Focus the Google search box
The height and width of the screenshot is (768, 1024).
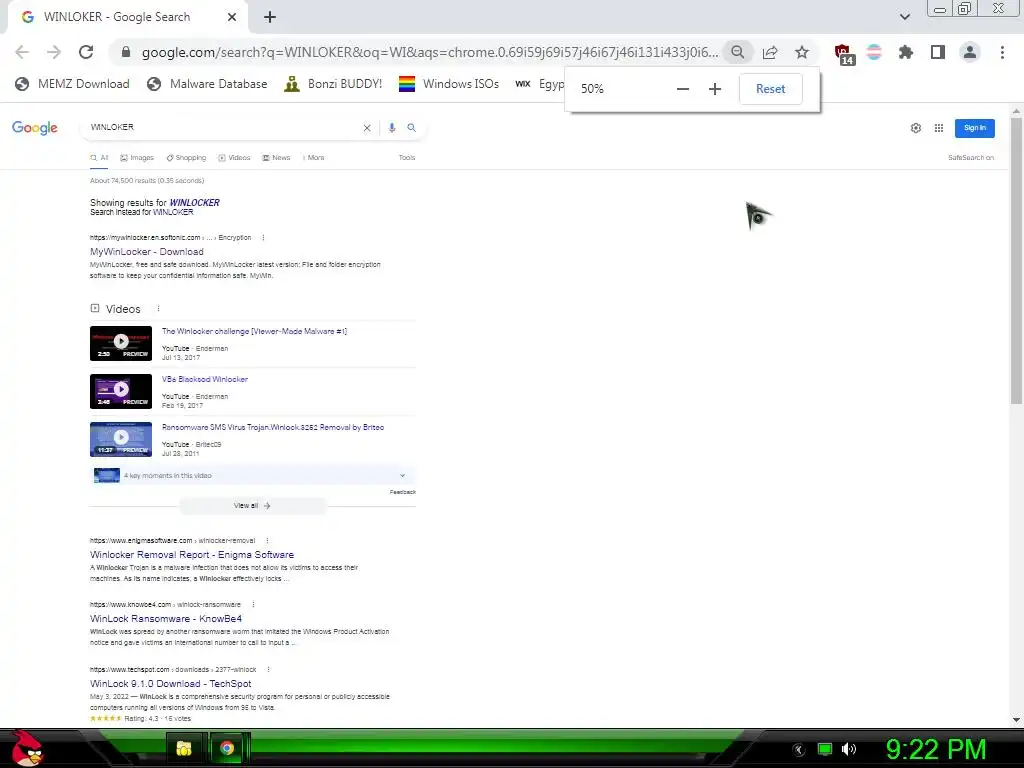pos(222,127)
